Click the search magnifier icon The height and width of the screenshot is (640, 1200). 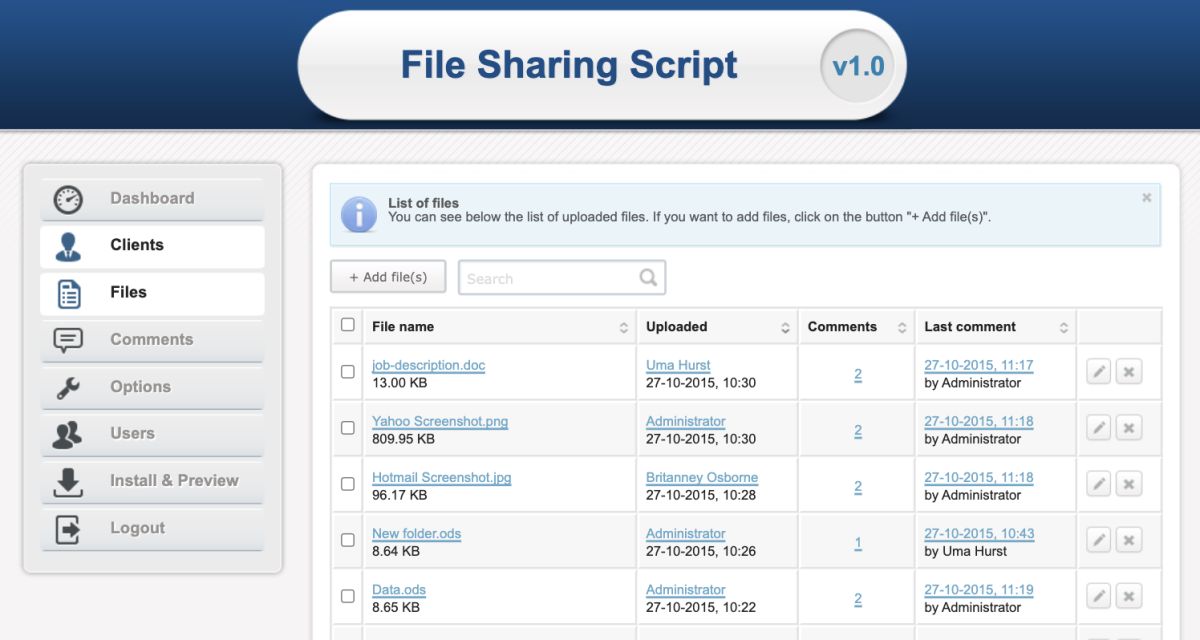648,277
